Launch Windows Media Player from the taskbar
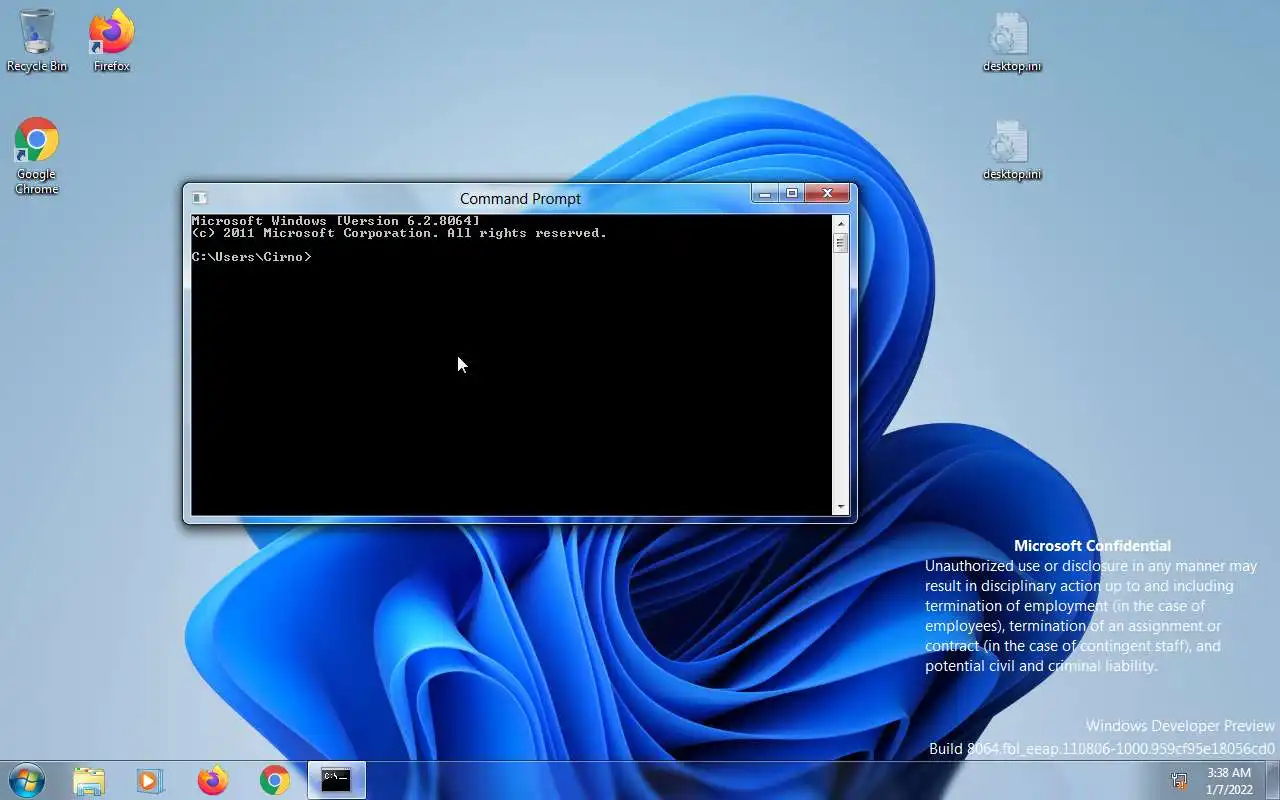This screenshot has width=1280, height=800. pos(150,781)
